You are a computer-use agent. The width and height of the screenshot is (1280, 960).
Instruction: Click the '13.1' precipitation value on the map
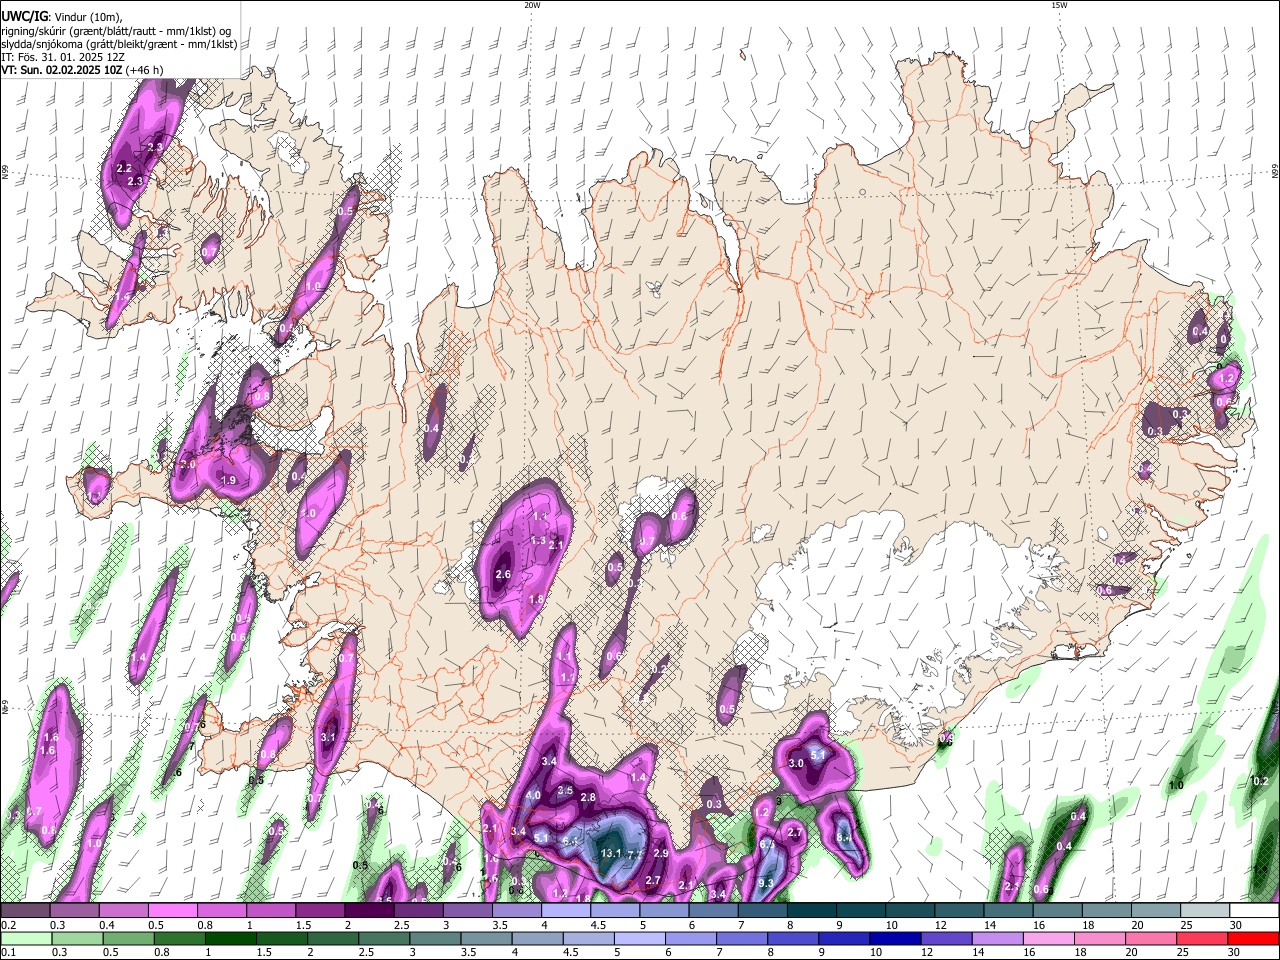612,853
